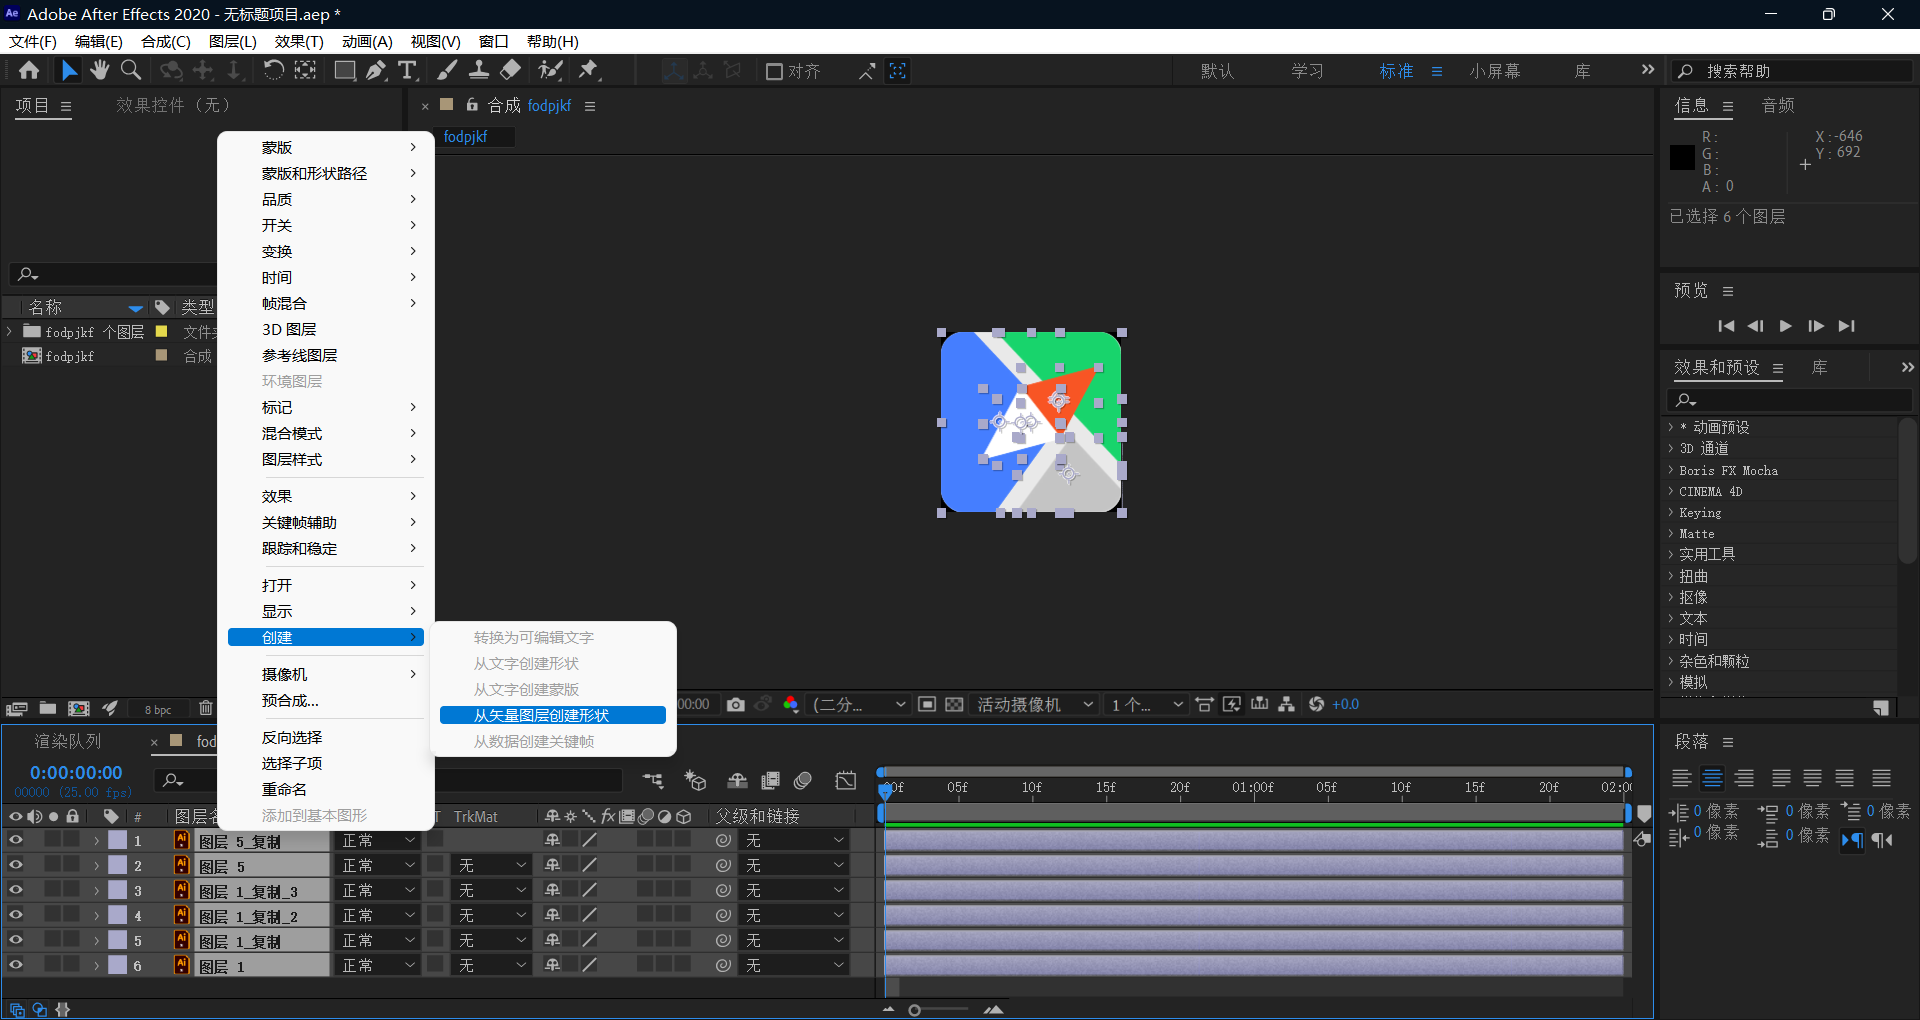
Task: Select the Selection arrow tool
Action: [68, 70]
